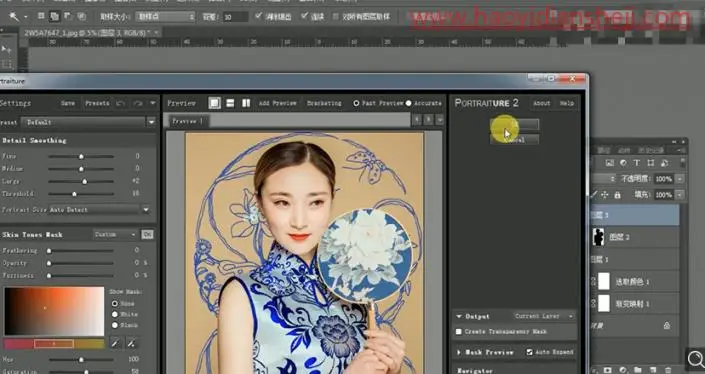Open preview tabs list dropdown arrow
The height and width of the screenshot is (374, 705).
pos(440,120)
